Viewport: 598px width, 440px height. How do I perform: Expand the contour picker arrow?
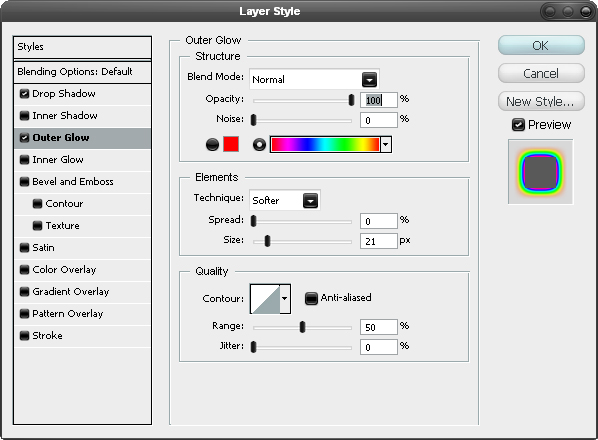click(x=285, y=299)
